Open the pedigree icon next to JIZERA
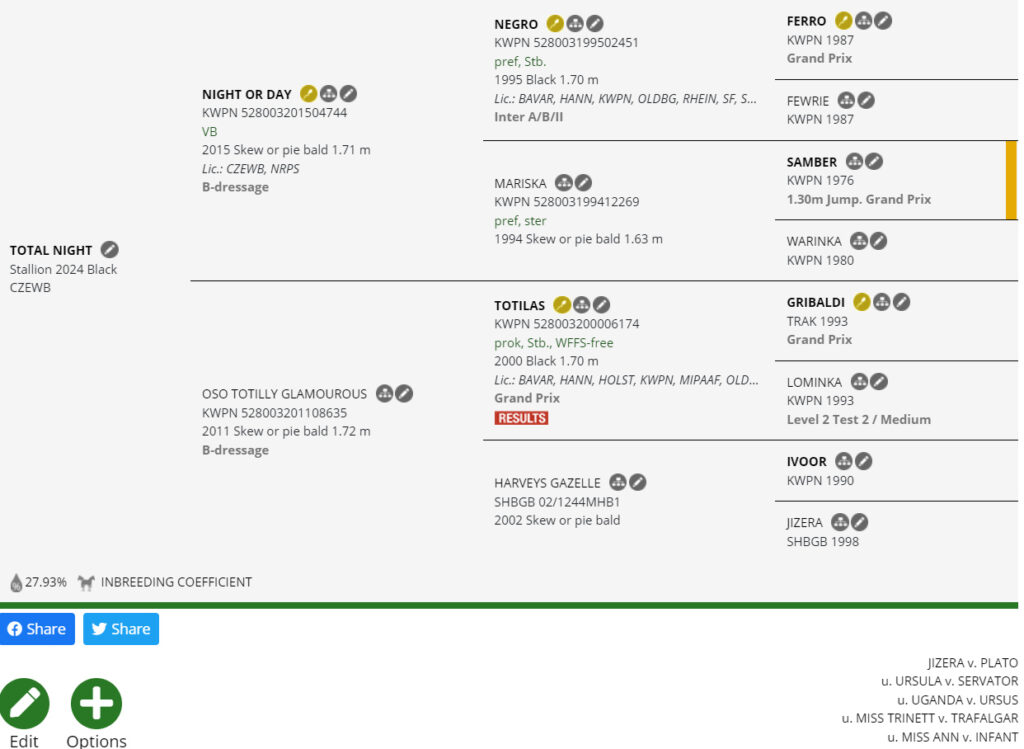This screenshot has width=1024, height=749. point(840,522)
